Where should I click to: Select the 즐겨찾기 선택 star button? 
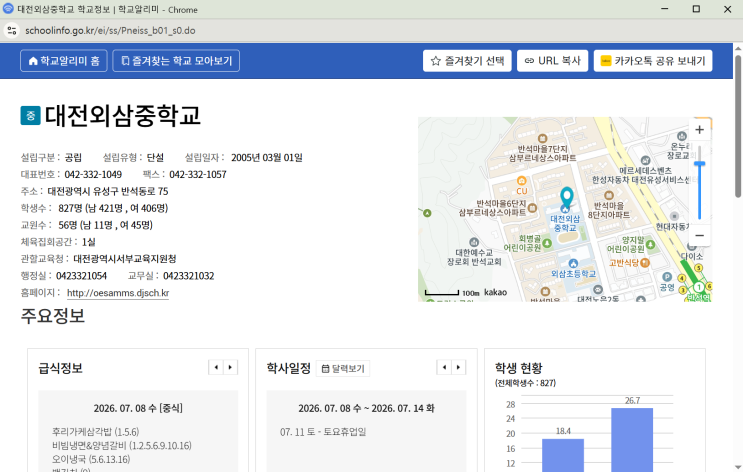[x=467, y=61]
